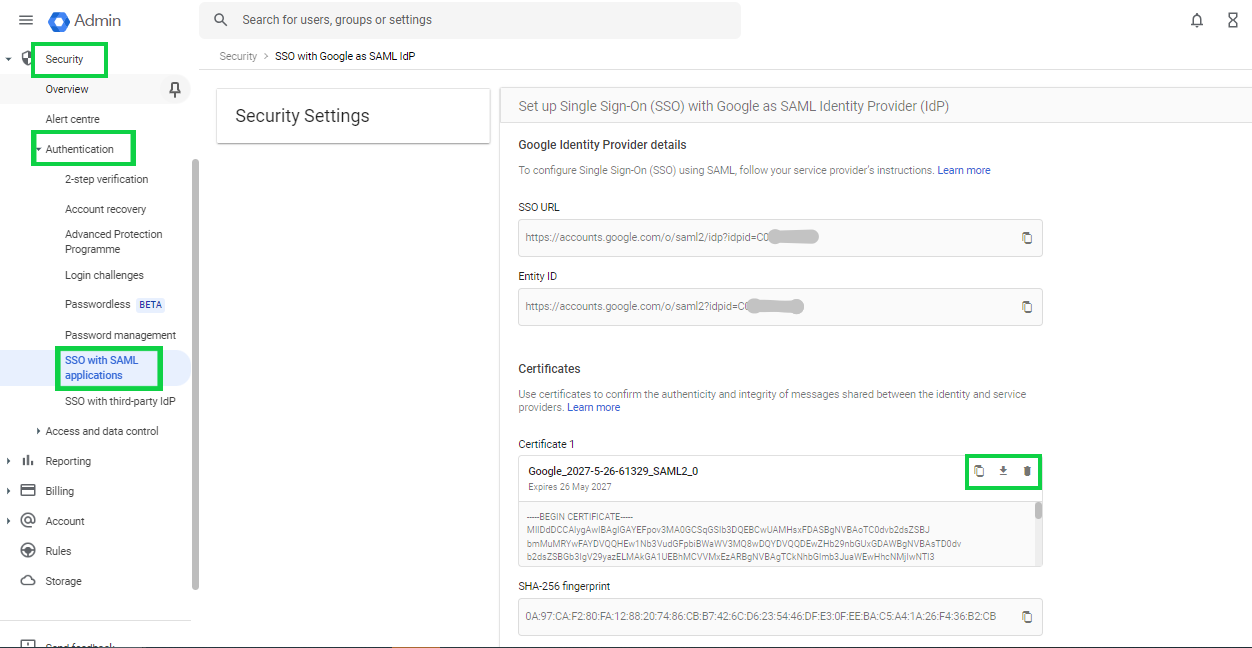Focus the search users, groups or settings field
Screen dimensions: 1252x648
(x=480, y=20)
